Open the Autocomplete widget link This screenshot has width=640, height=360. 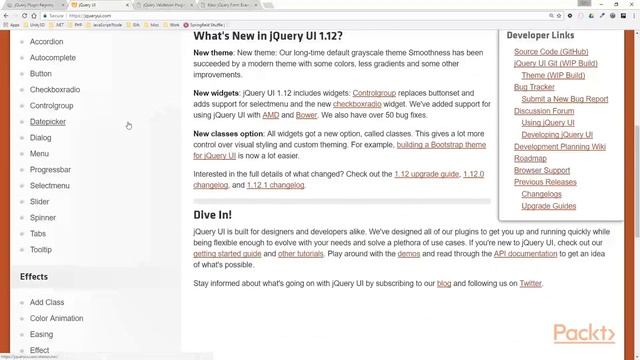pos(53,58)
